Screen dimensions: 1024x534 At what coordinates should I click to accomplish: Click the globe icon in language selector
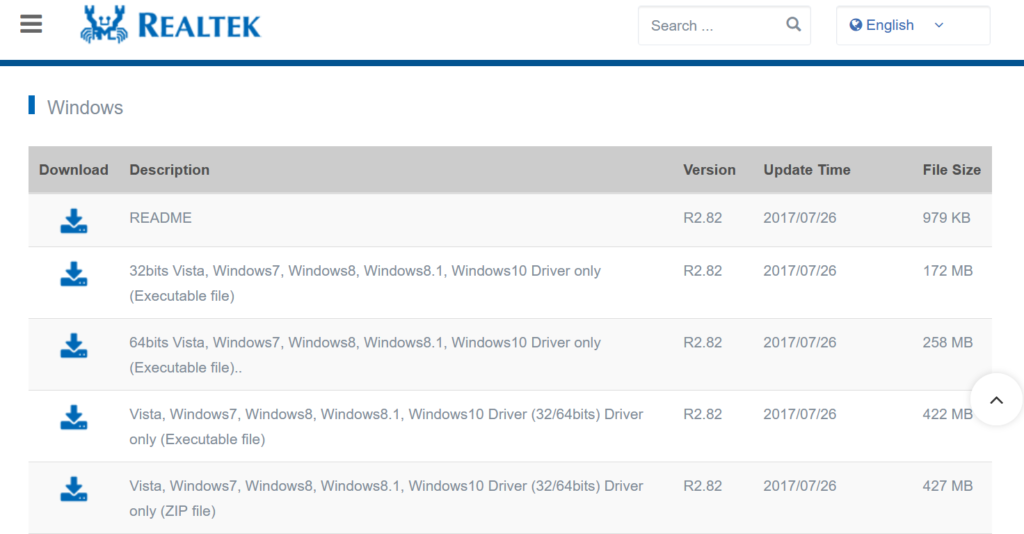pyautogui.click(x=856, y=25)
